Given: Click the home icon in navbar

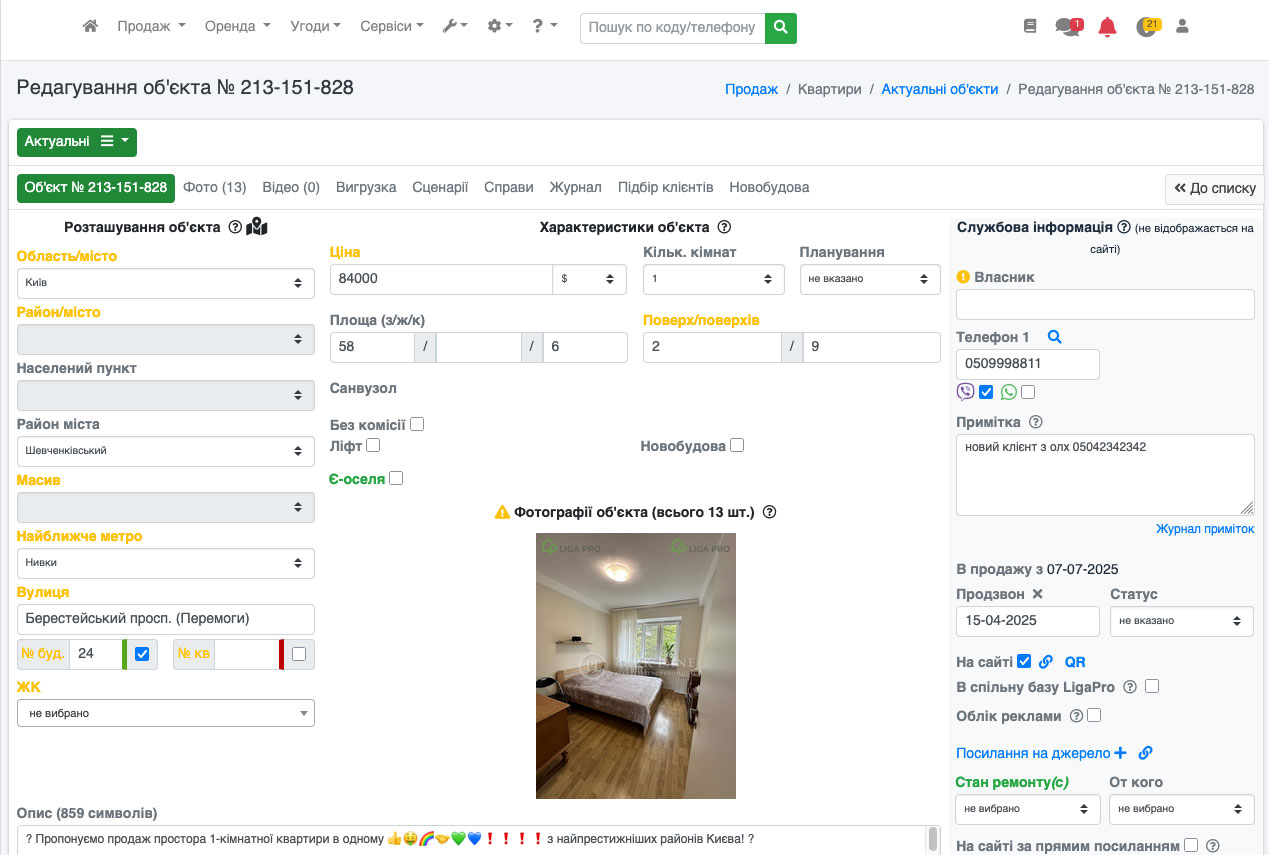Looking at the screenshot, I should tap(90, 27).
